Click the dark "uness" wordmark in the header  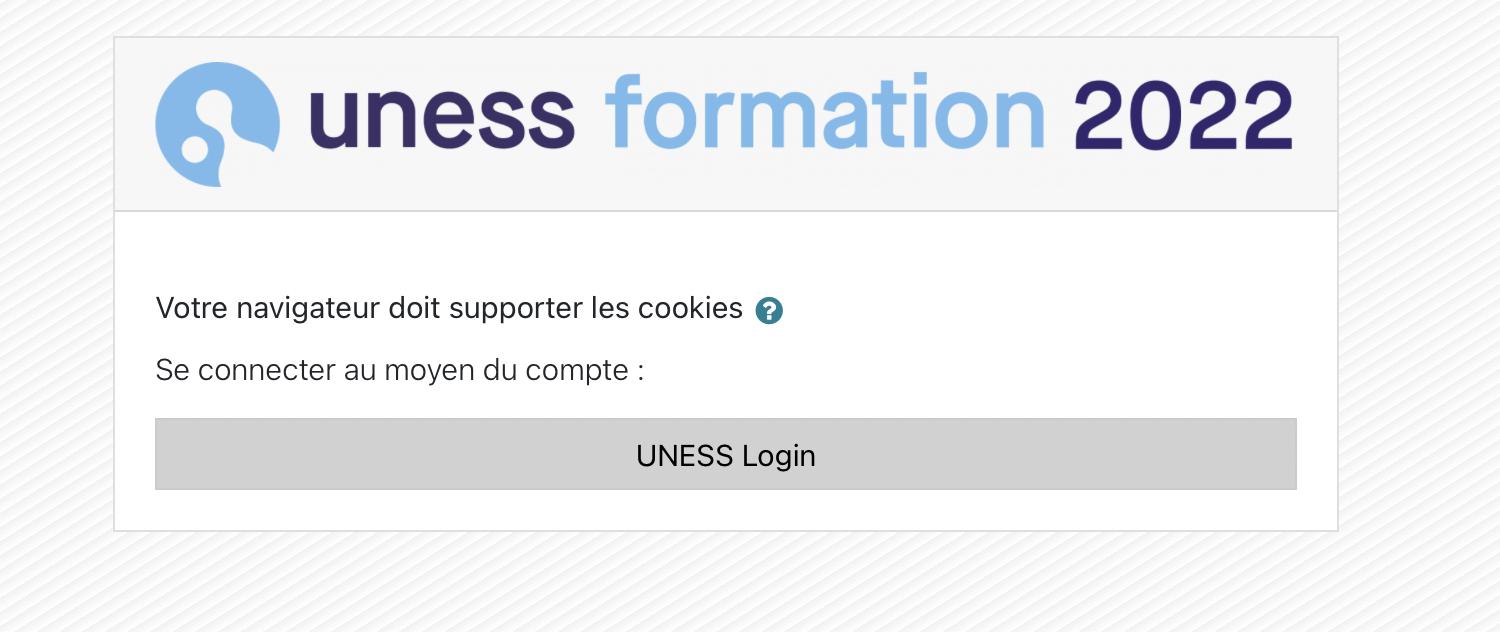tap(441, 117)
